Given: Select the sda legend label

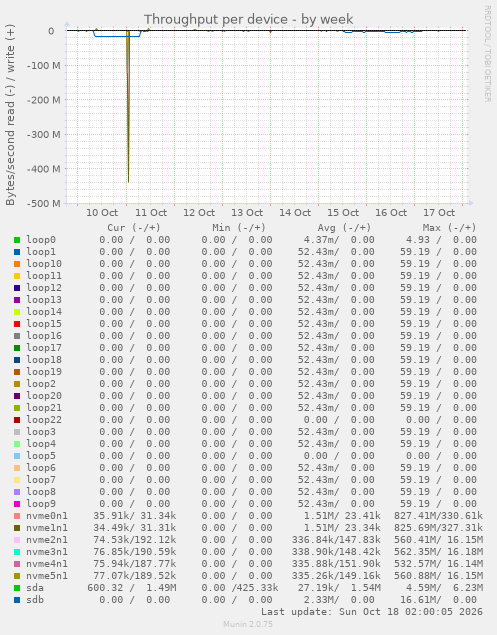Looking at the screenshot, I should (x=35, y=588).
